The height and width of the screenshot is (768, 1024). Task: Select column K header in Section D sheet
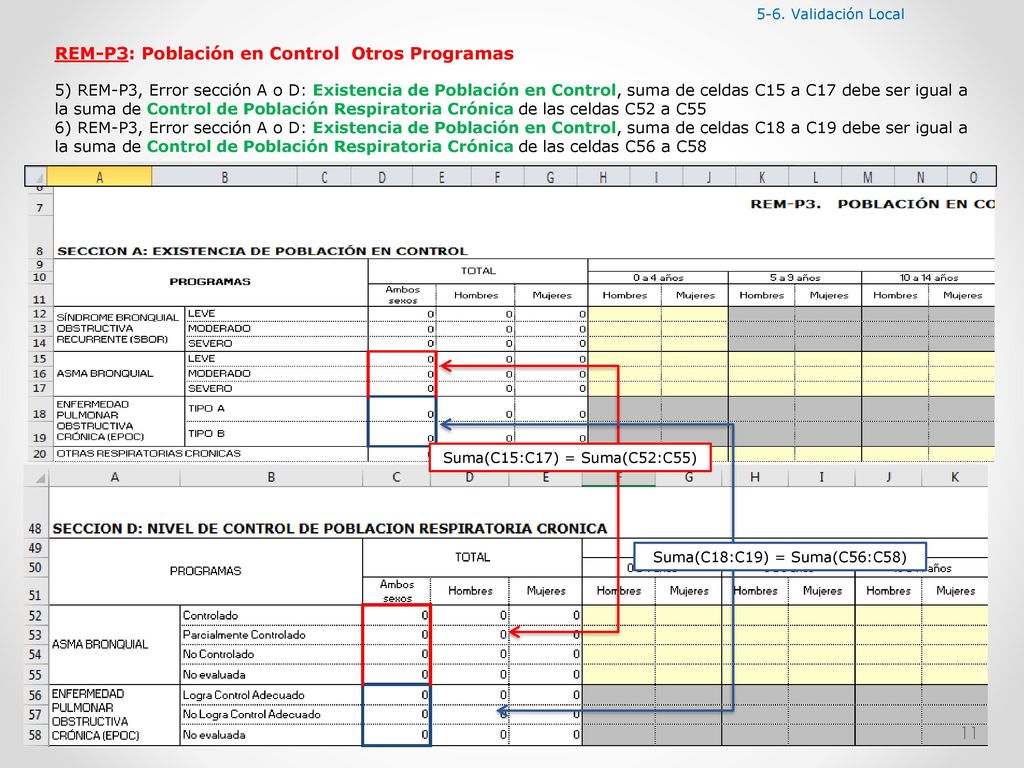(x=954, y=477)
